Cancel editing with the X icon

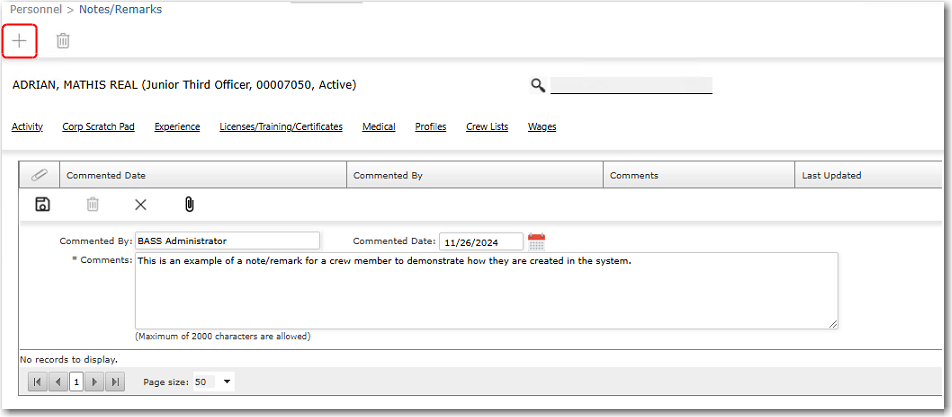[x=140, y=204]
